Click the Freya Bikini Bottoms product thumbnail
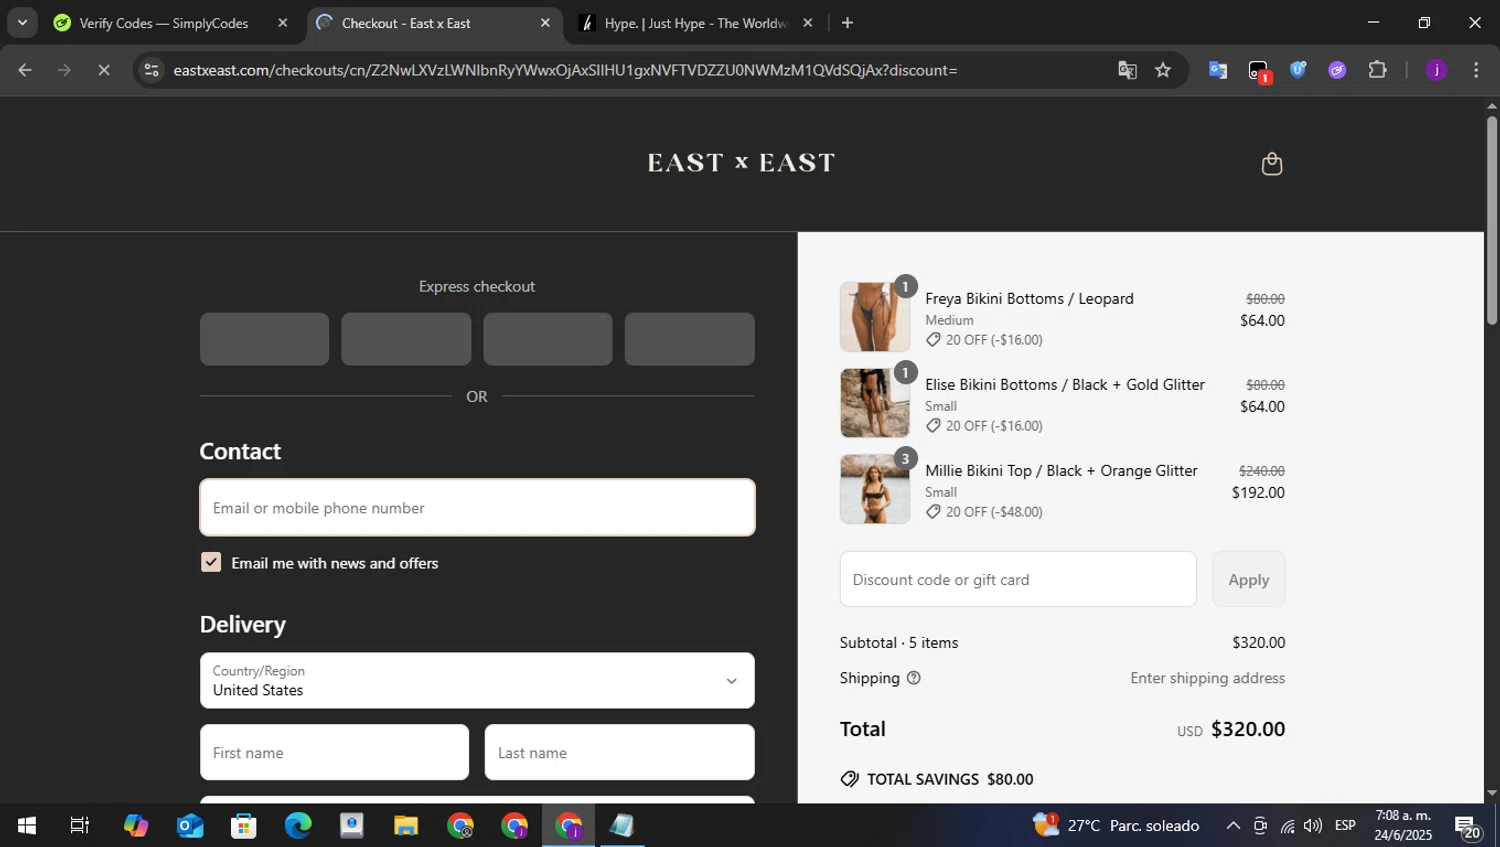 [x=875, y=317]
